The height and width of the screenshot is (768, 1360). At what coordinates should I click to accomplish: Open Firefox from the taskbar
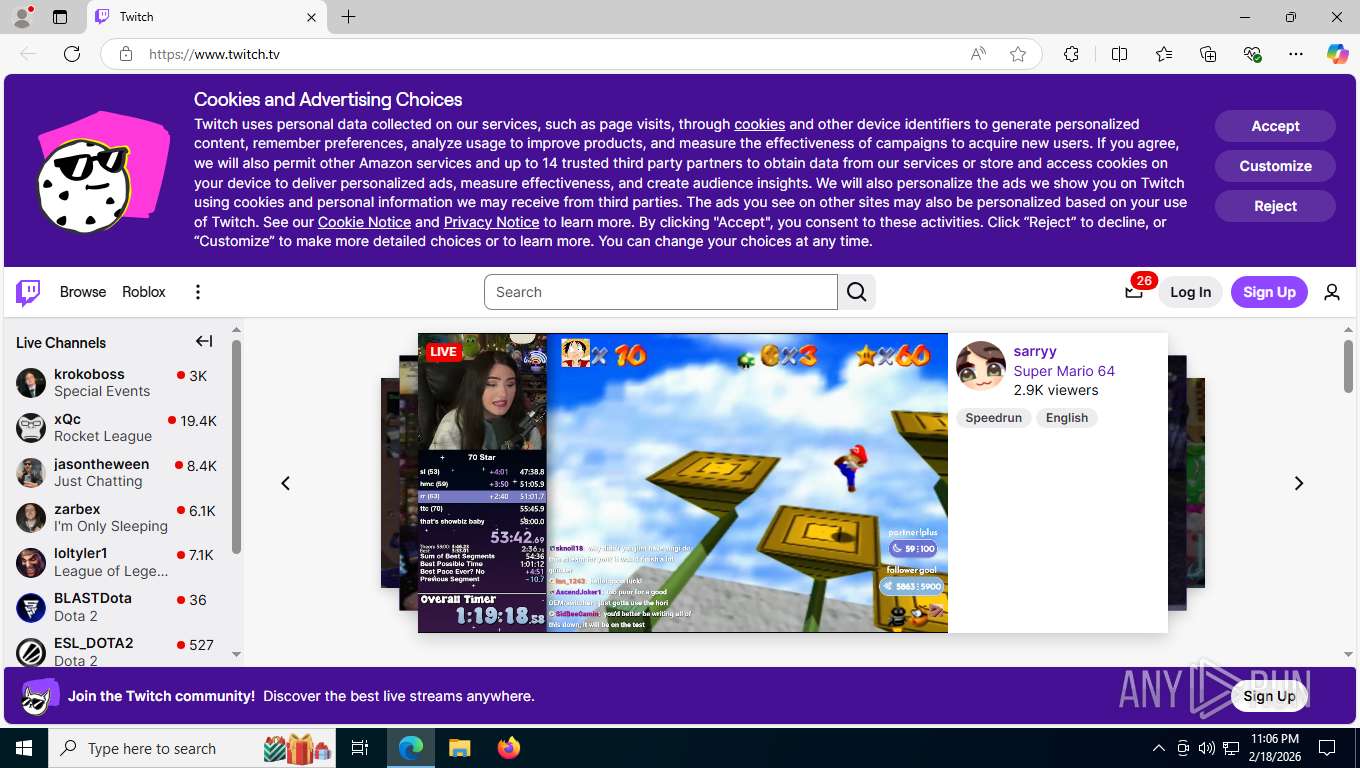point(509,748)
